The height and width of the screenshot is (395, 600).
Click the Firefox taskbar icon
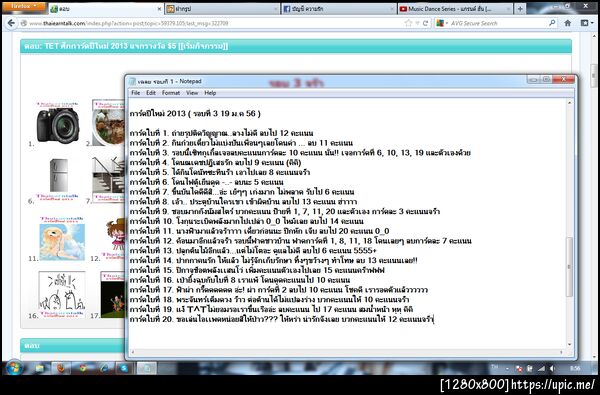click(x=61, y=368)
